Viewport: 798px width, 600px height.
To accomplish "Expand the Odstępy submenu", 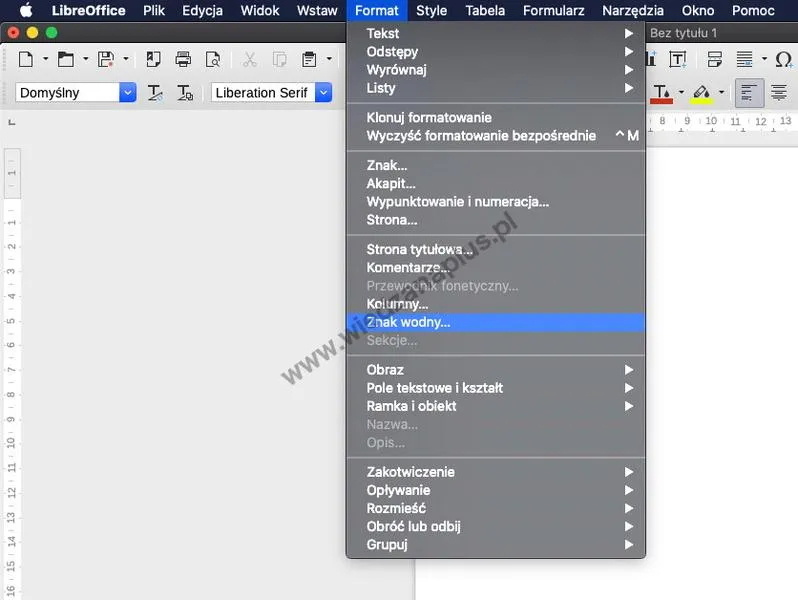I will 496,52.
